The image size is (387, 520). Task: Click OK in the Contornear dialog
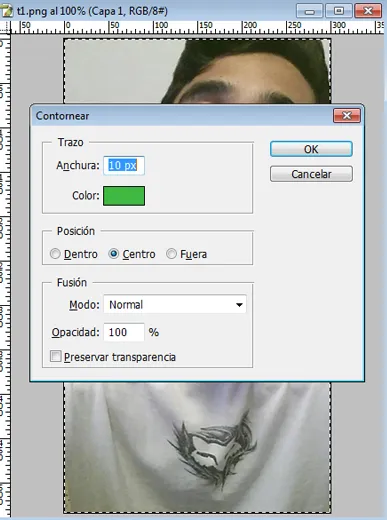311,149
